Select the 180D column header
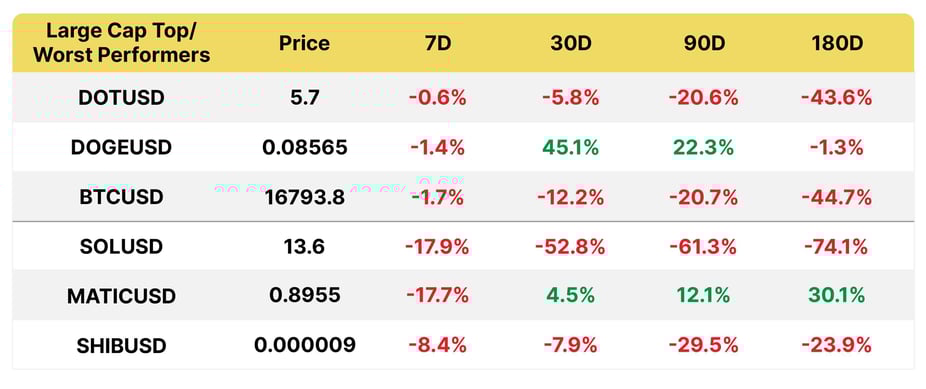 coord(836,44)
